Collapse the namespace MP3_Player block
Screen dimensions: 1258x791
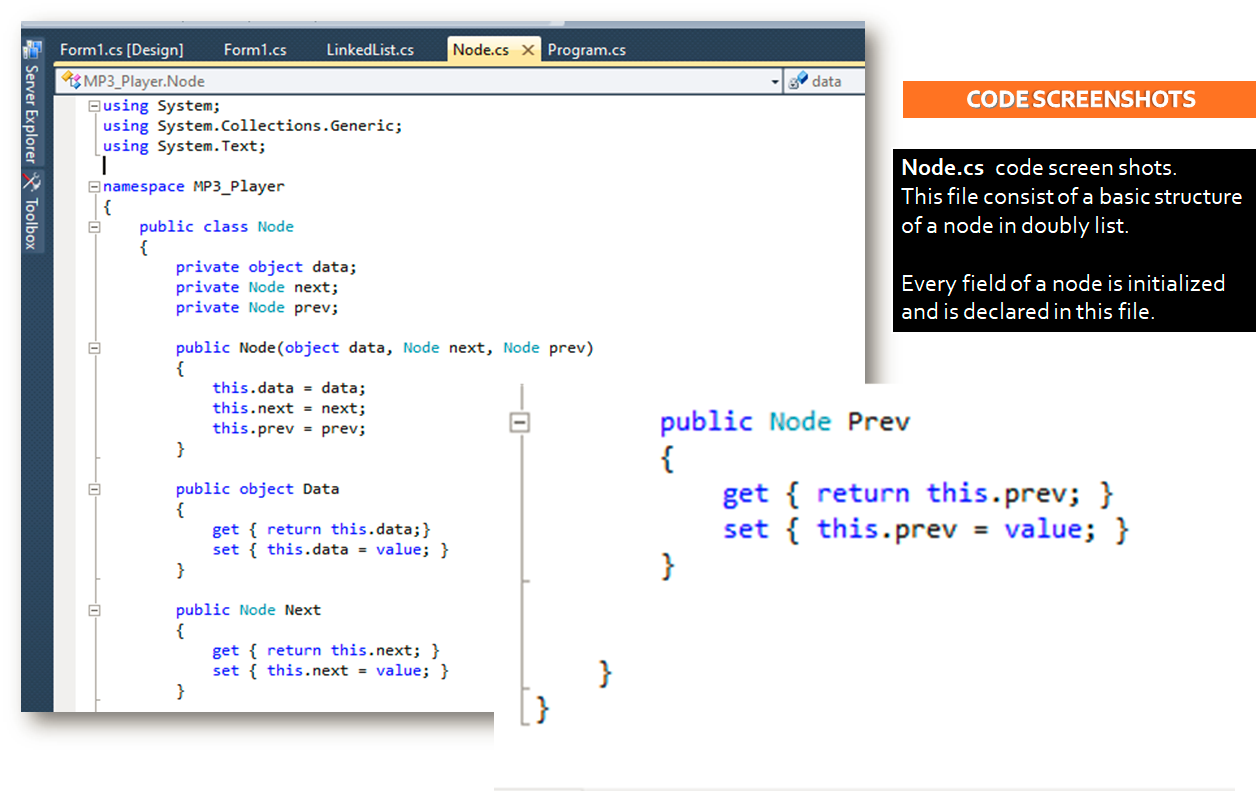pos(94,187)
